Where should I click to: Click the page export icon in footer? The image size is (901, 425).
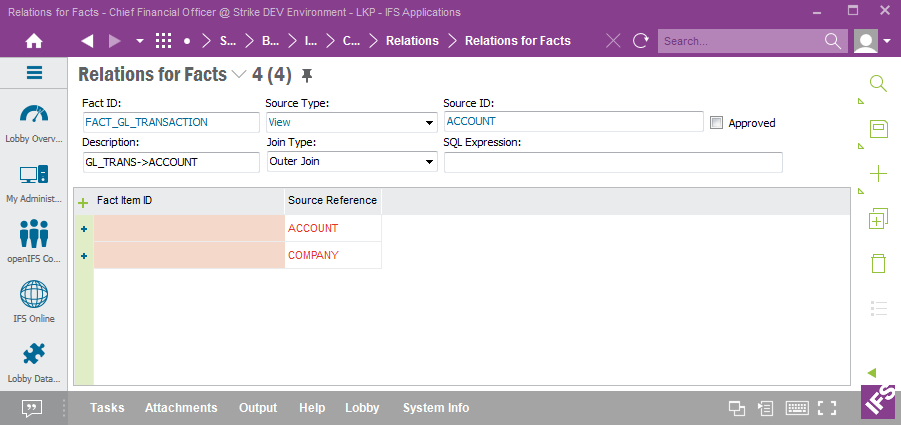pos(765,408)
